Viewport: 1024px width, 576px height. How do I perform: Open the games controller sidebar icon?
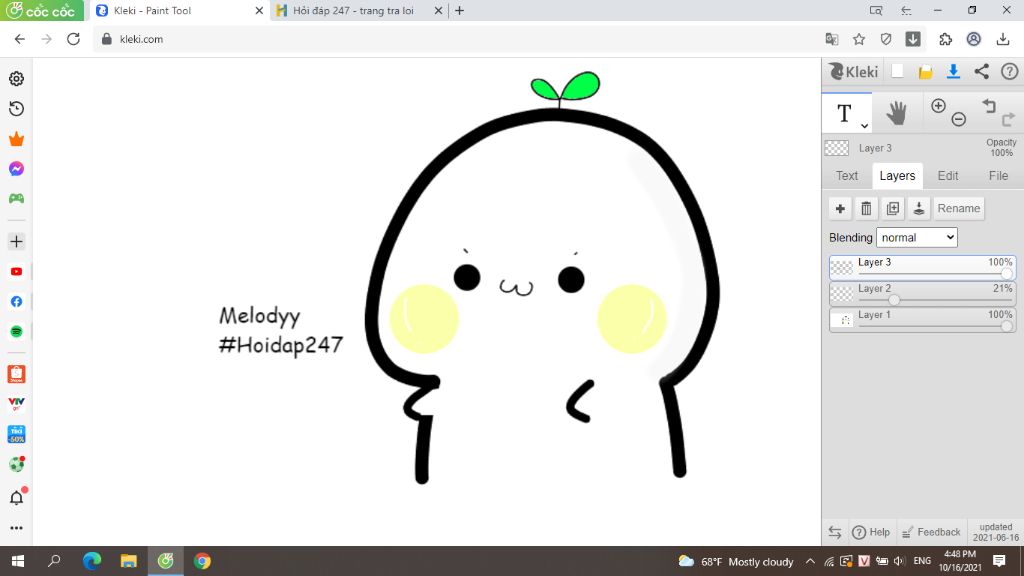(16, 199)
